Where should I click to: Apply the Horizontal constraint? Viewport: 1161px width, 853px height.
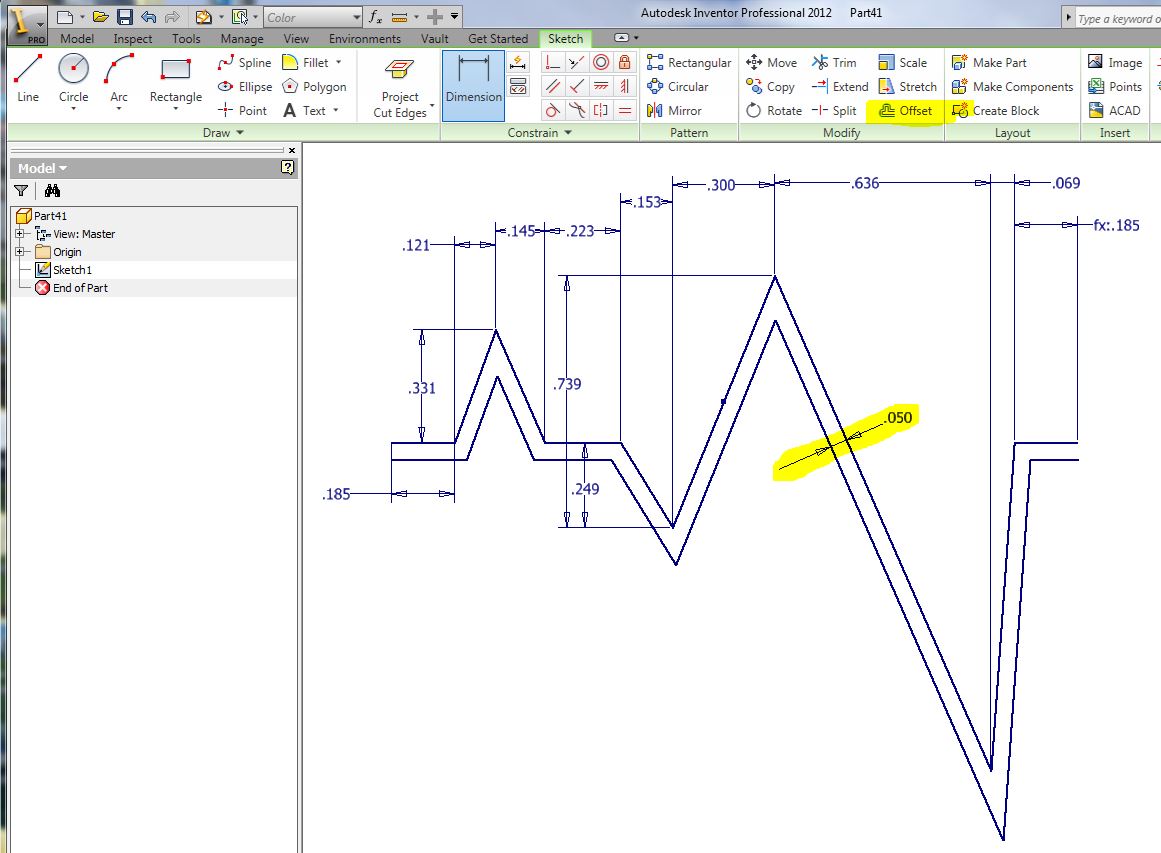[x=601, y=87]
